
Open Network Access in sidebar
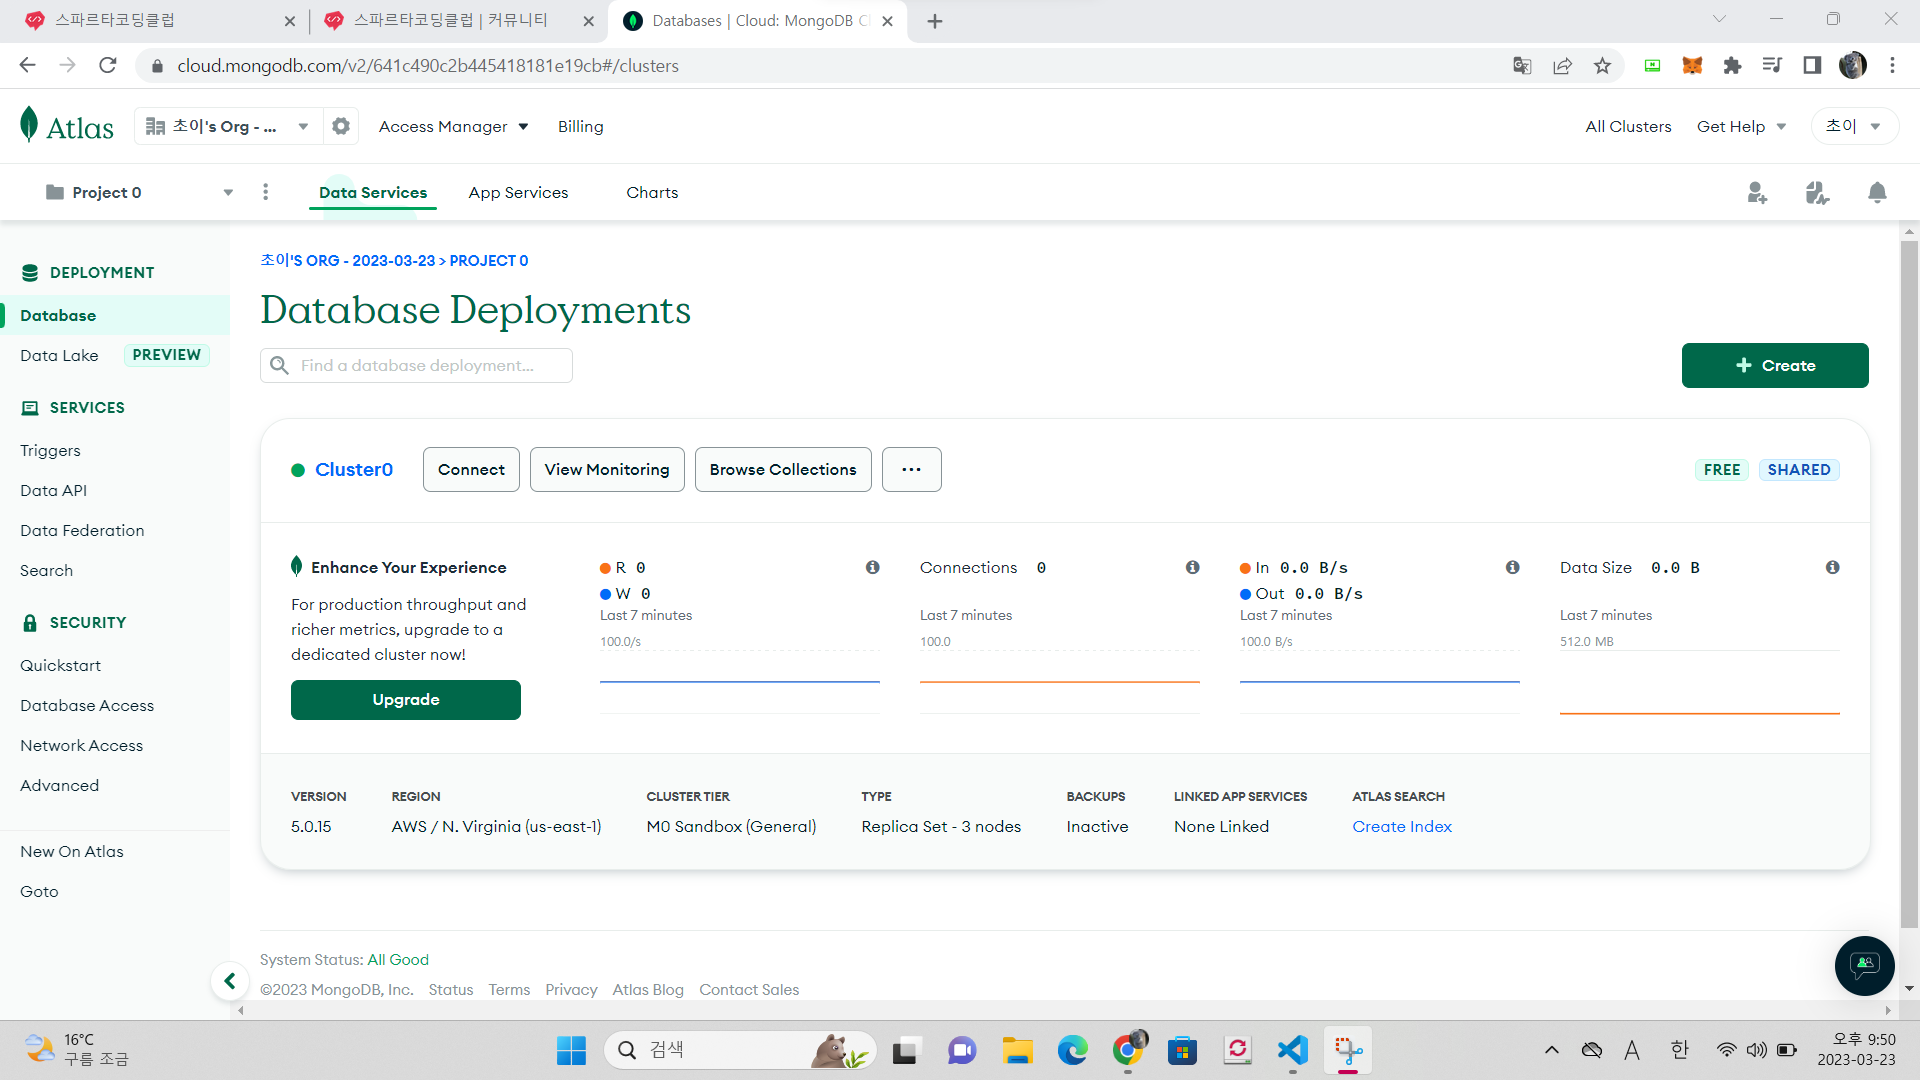pos(81,745)
